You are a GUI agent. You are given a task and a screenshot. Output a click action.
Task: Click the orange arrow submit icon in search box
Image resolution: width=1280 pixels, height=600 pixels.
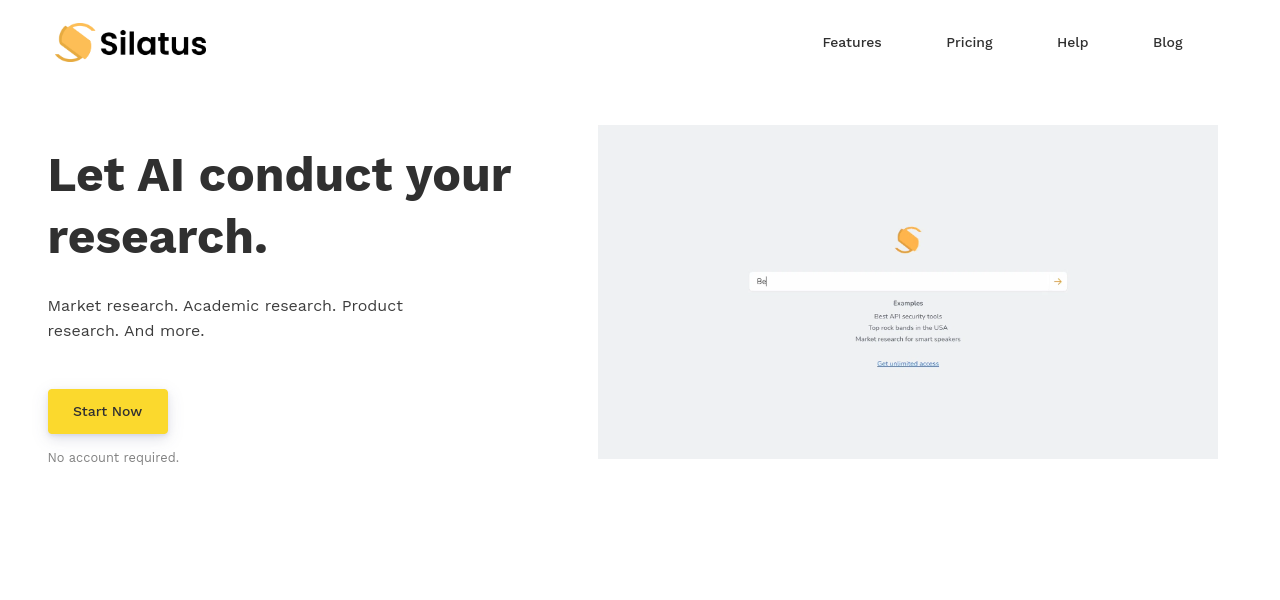pos(1057,282)
